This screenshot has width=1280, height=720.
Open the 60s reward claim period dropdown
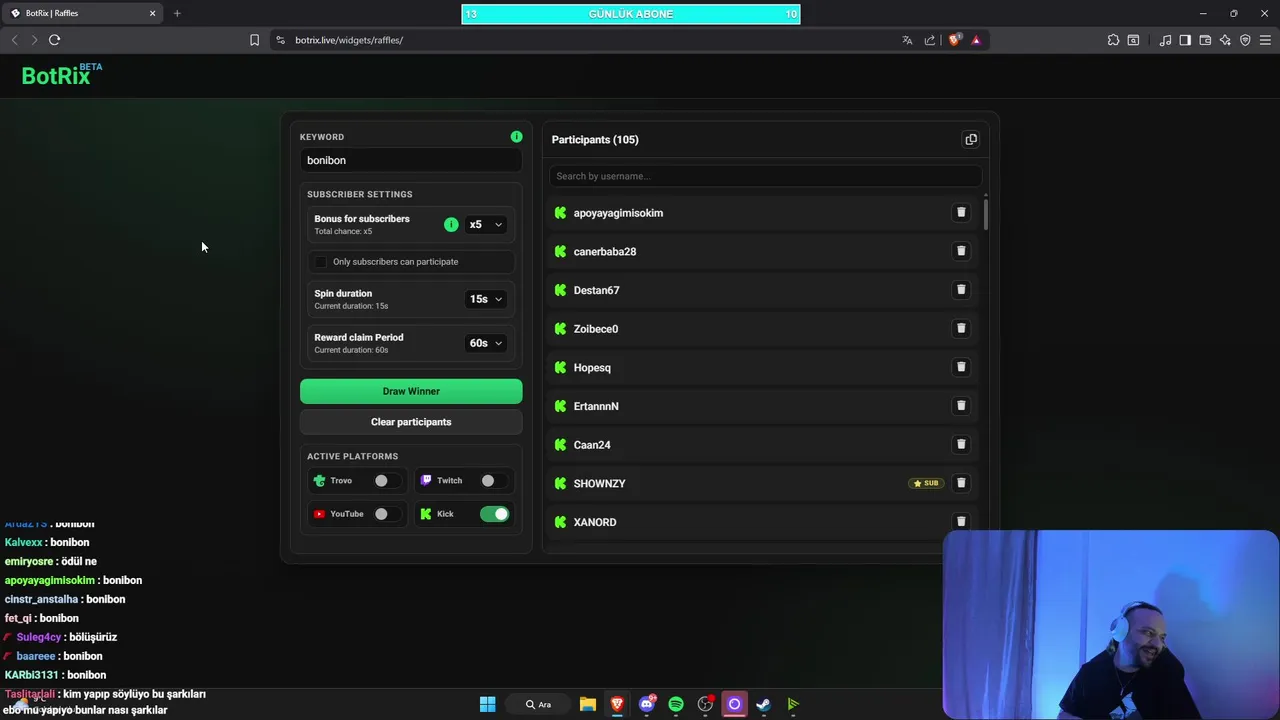[x=486, y=343]
